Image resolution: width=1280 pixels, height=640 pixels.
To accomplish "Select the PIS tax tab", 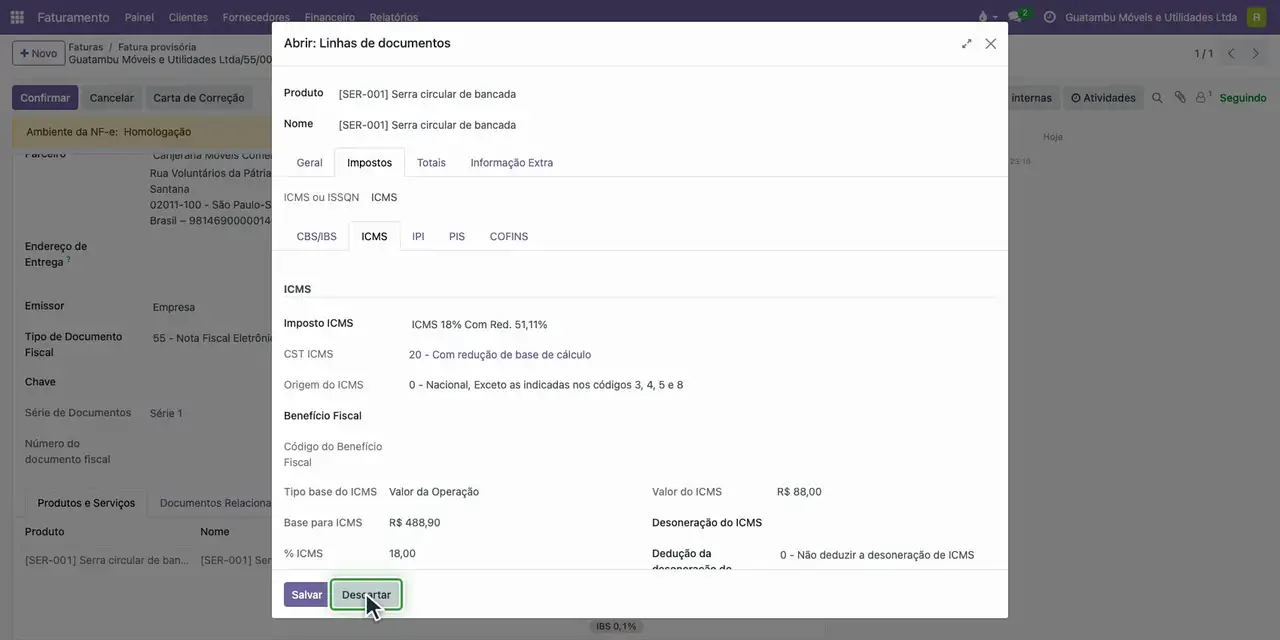I will (x=457, y=237).
